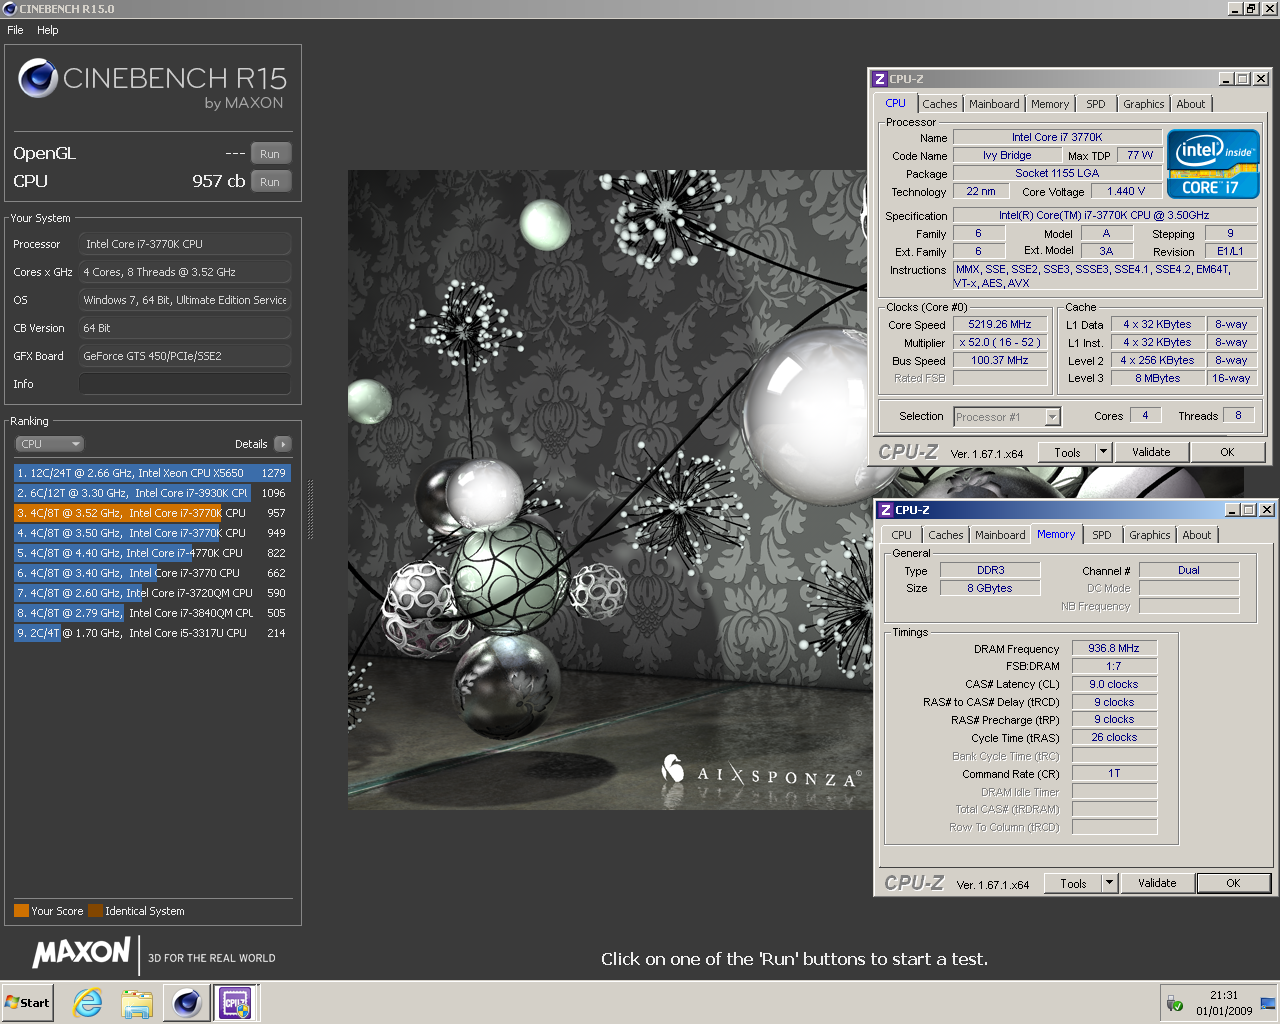1280x1024 pixels.
Task: Switch to CPU-Z taskbar icon
Action: pyautogui.click(x=236, y=1002)
